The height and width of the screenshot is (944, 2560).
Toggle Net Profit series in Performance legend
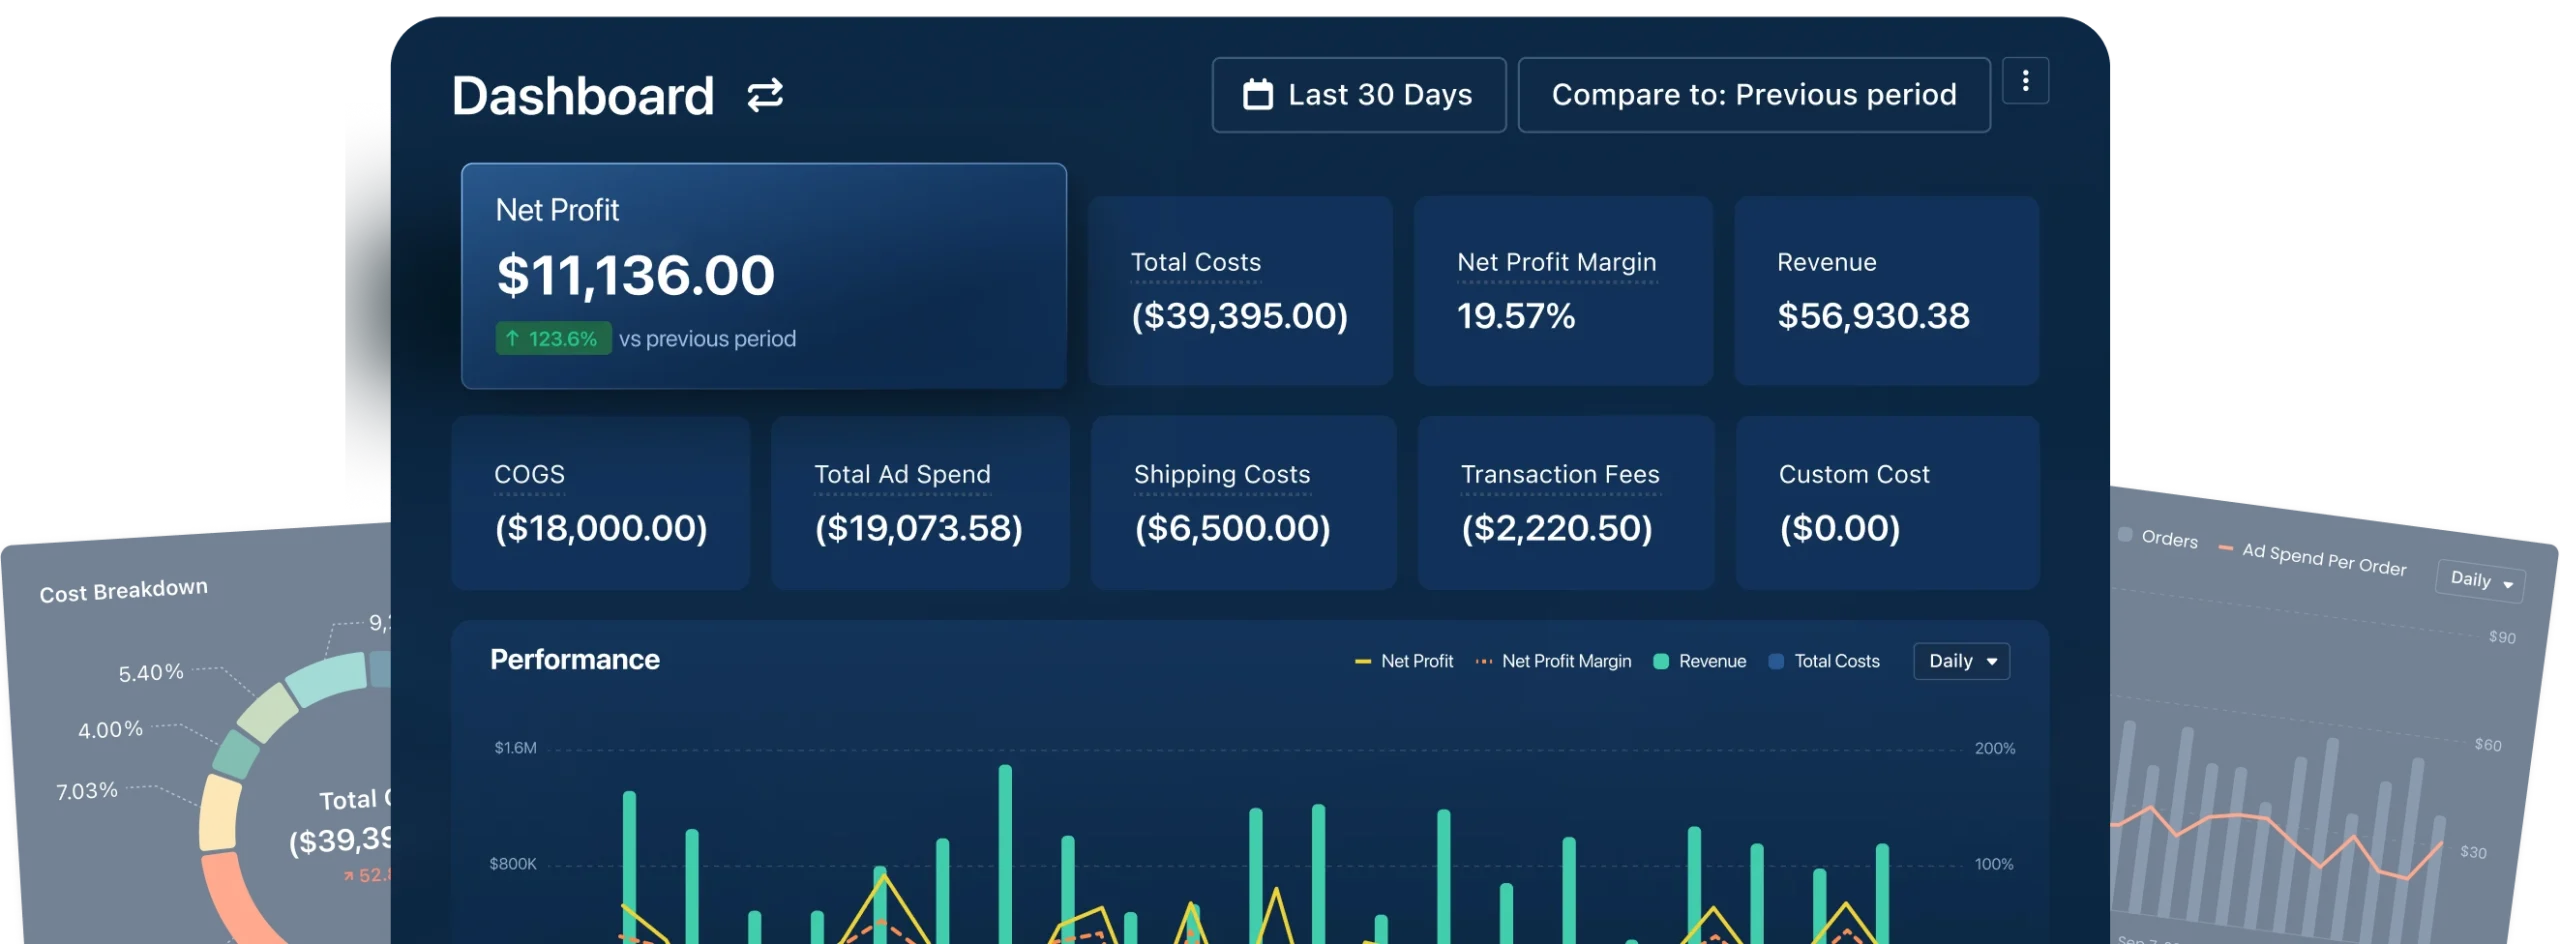tap(1404, 661)
